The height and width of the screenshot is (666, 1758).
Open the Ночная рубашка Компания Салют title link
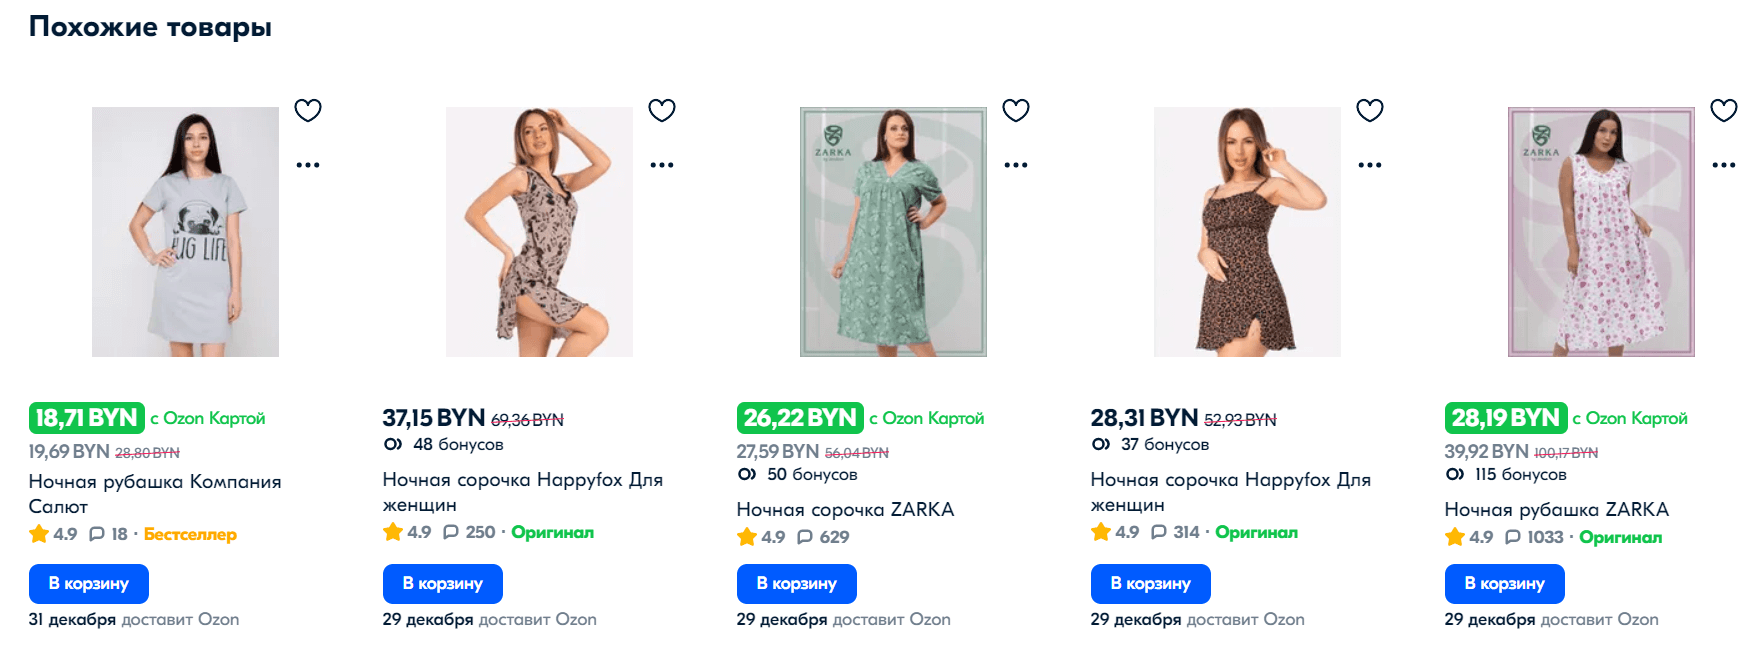[155, 494]
